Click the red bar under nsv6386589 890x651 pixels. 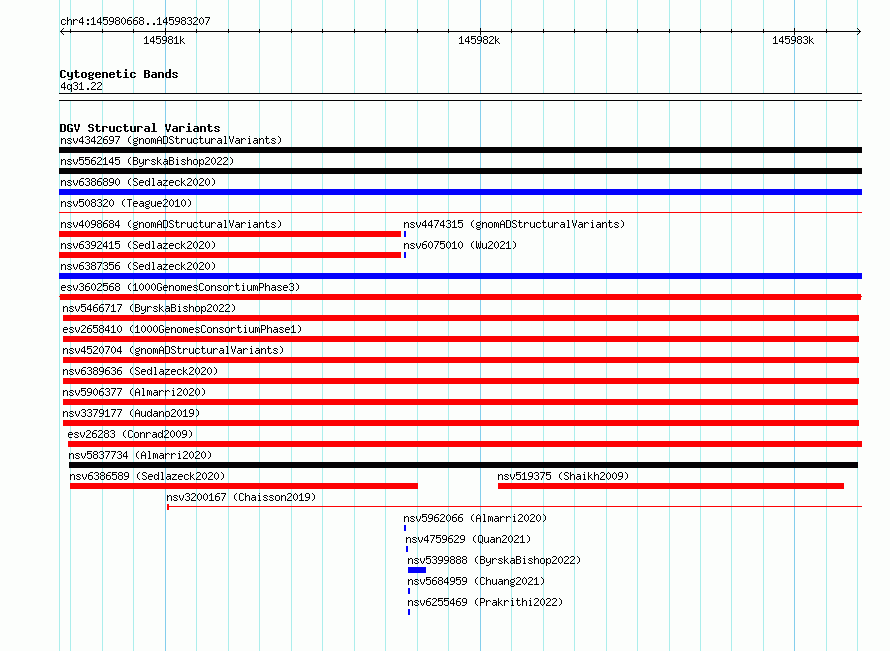click(x=244, y=486)
